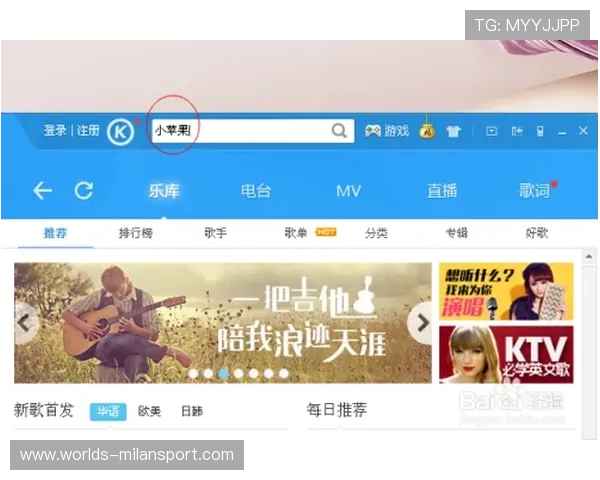Select the 推荐 sub-tab

(x=55, y=233)
